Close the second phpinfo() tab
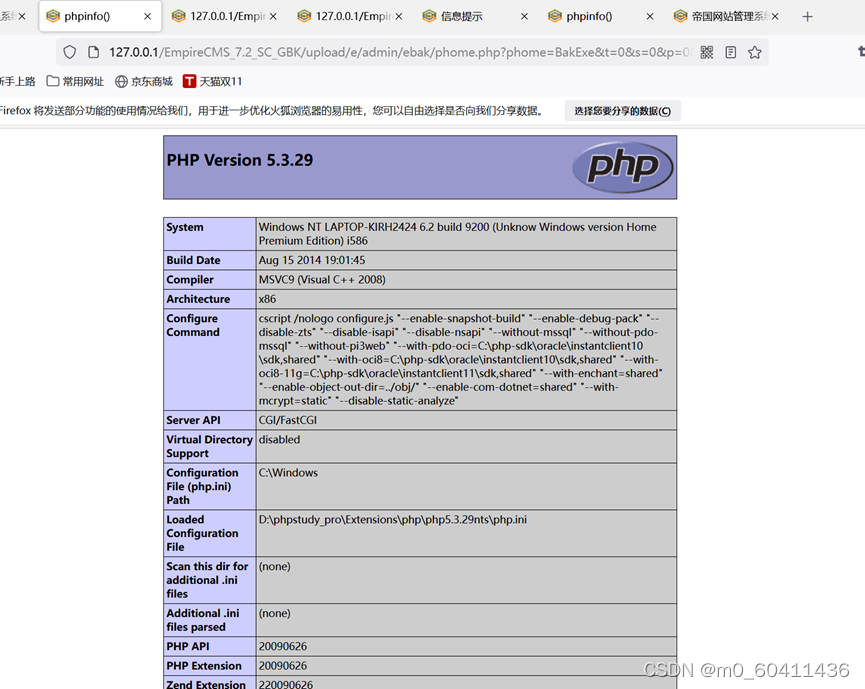 click(650, 17)
